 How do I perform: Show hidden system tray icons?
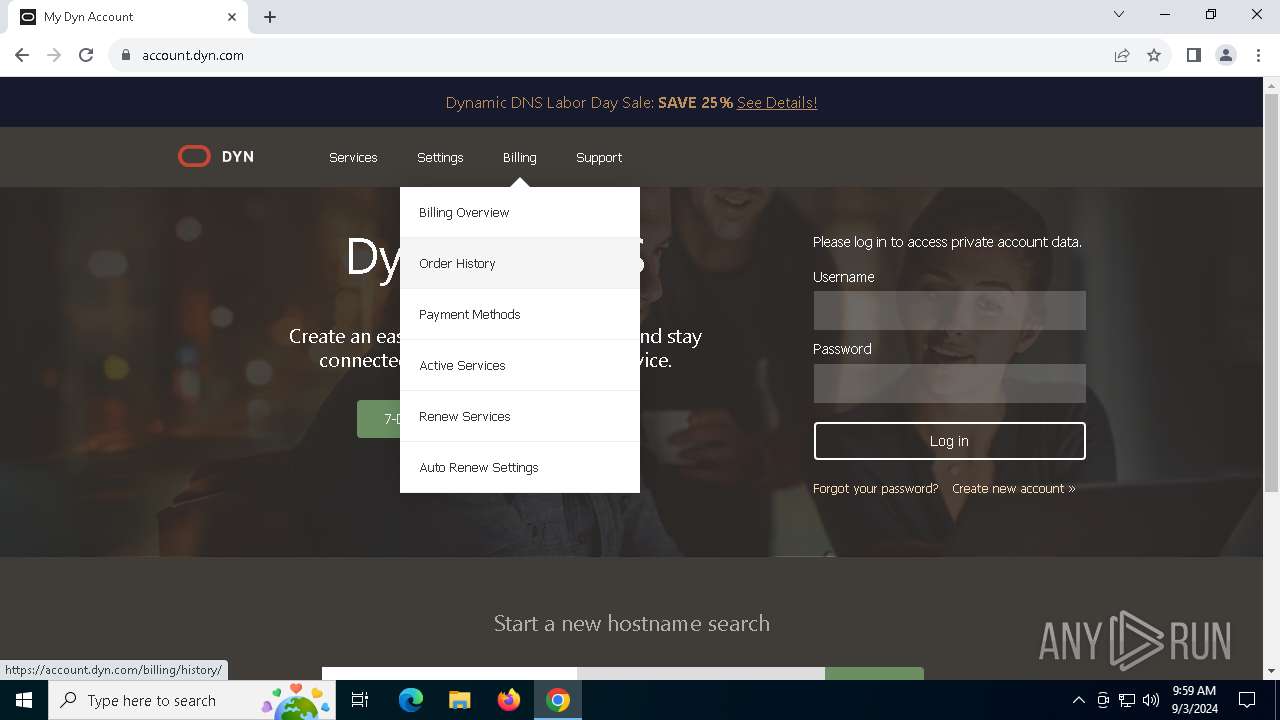pos(1078,700)
